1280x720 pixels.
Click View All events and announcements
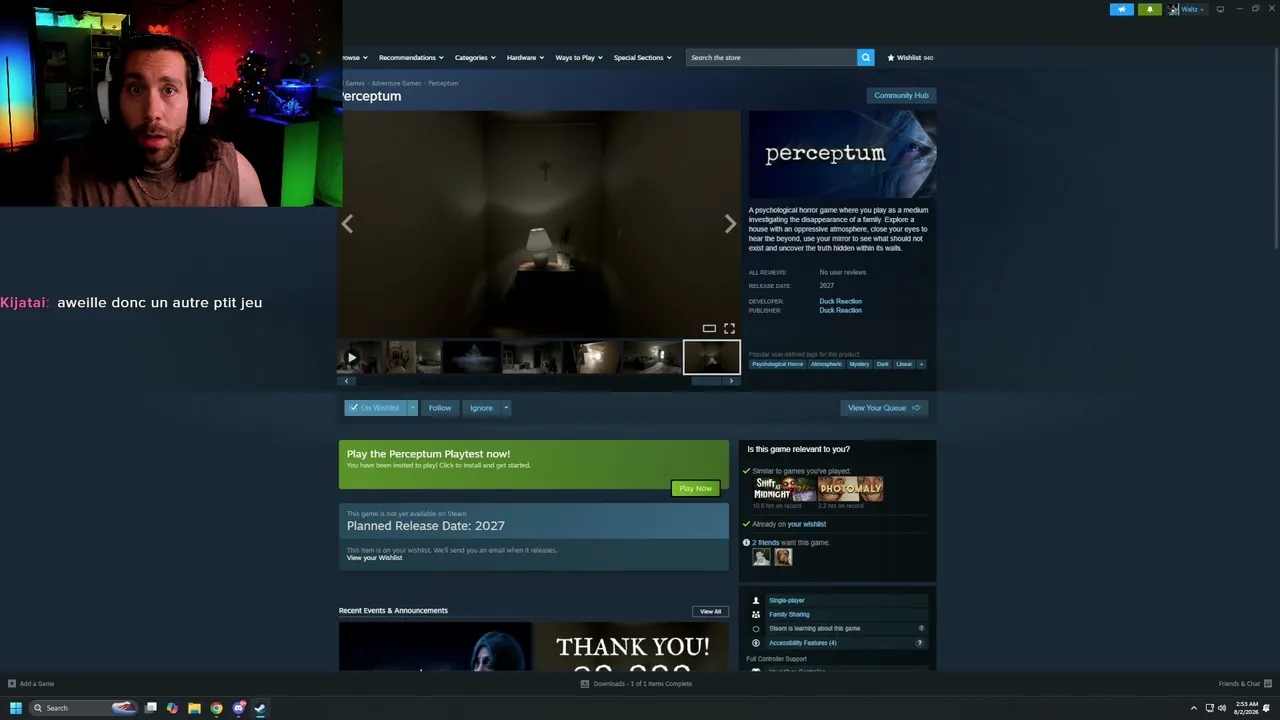pyautogui.click(x=710, y=611)
